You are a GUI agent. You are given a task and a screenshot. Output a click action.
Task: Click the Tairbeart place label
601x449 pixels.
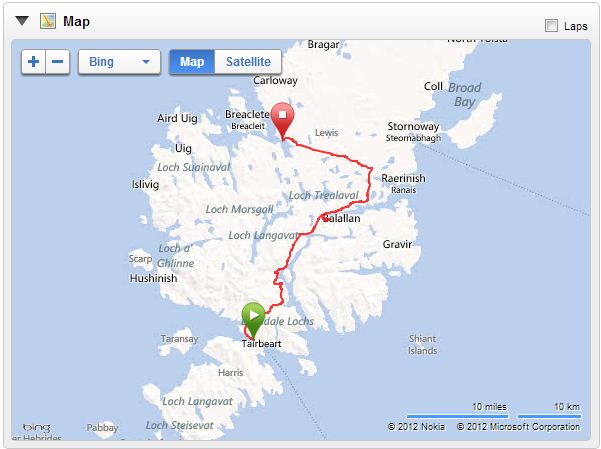[261, 344]
